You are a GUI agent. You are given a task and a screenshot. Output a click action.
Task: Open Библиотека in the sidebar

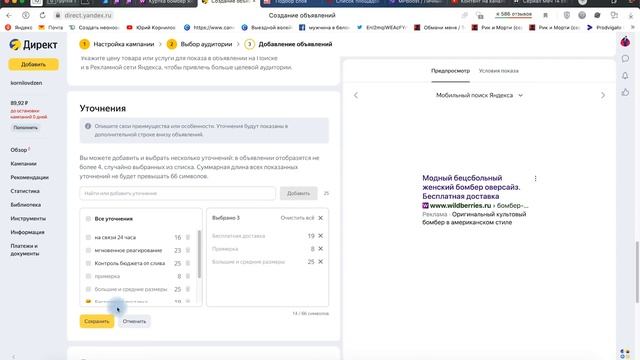(x=26, y=205)
